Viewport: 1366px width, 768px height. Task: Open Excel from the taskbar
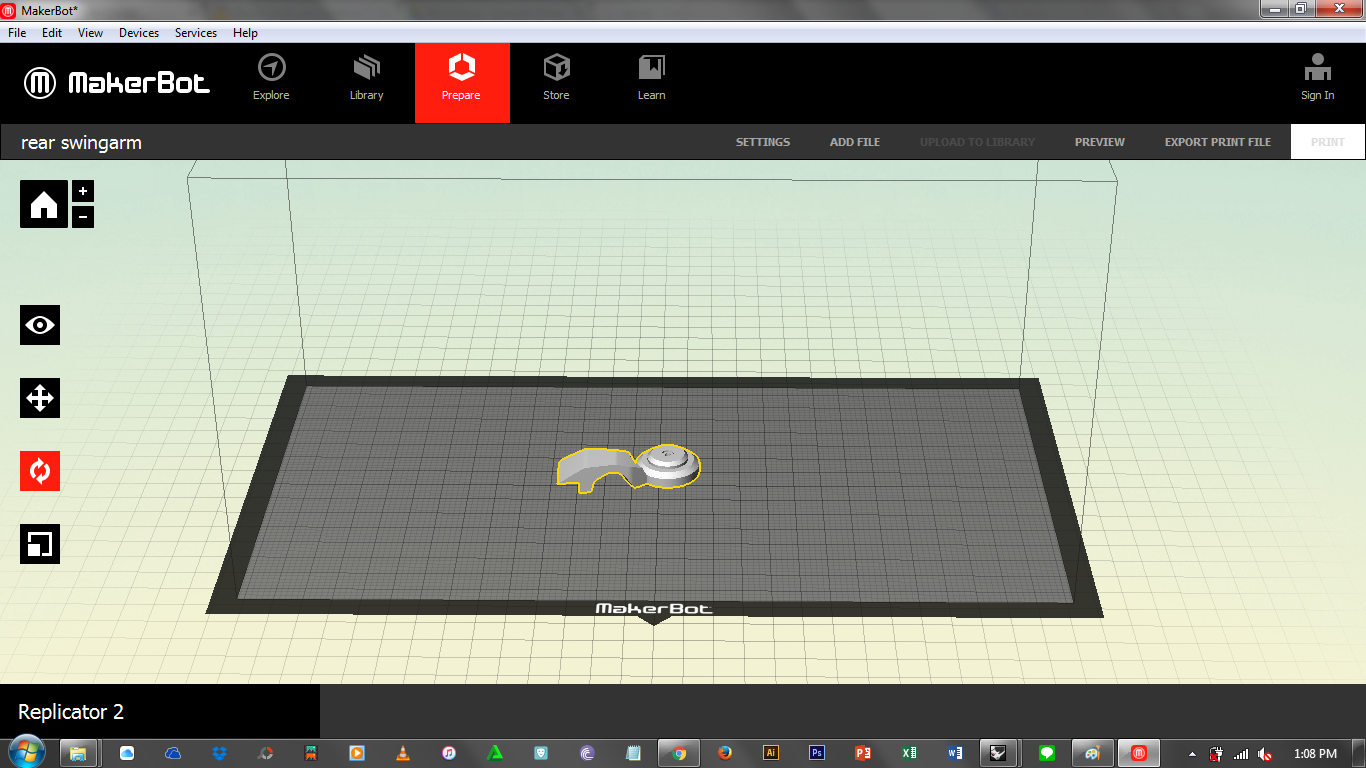coord(909,753)
